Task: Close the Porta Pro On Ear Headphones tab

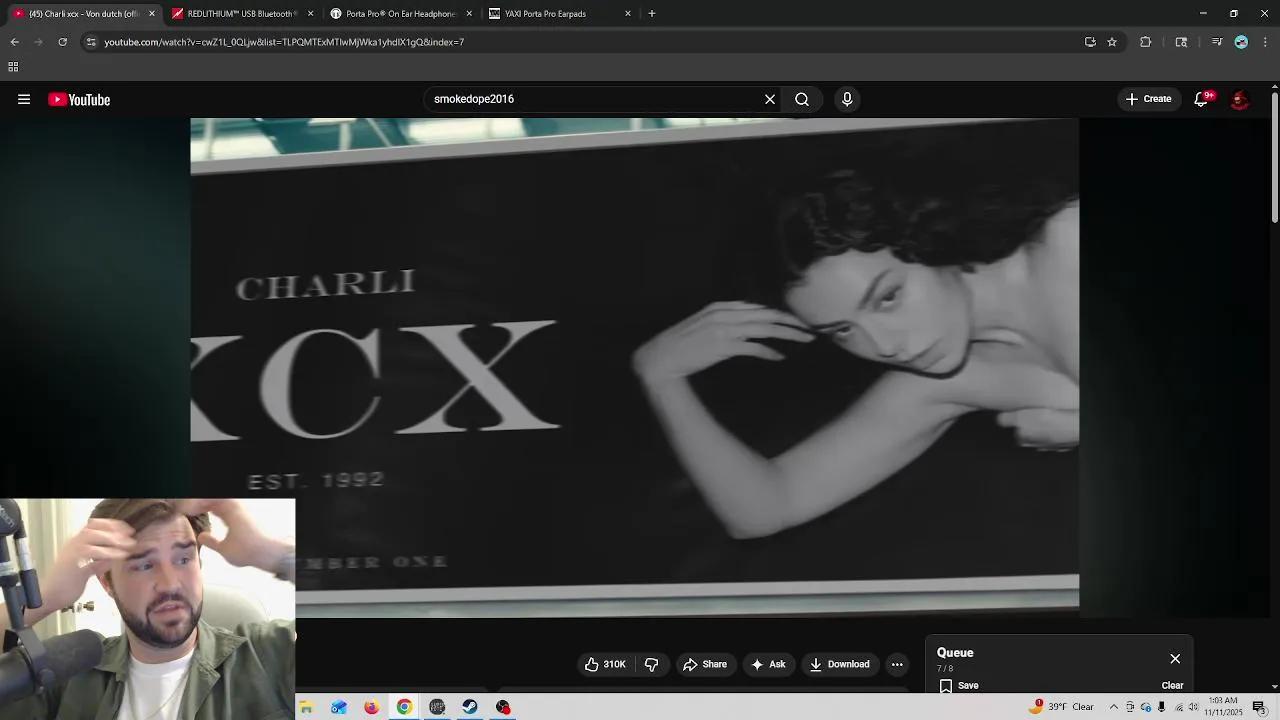Action: tap(469, 14)
